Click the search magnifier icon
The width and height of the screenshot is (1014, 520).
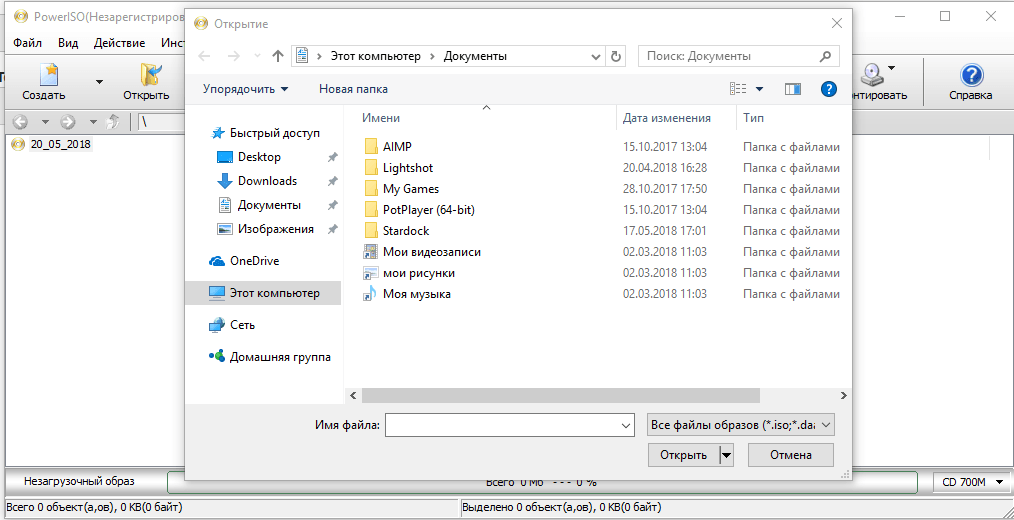(825, 56)
